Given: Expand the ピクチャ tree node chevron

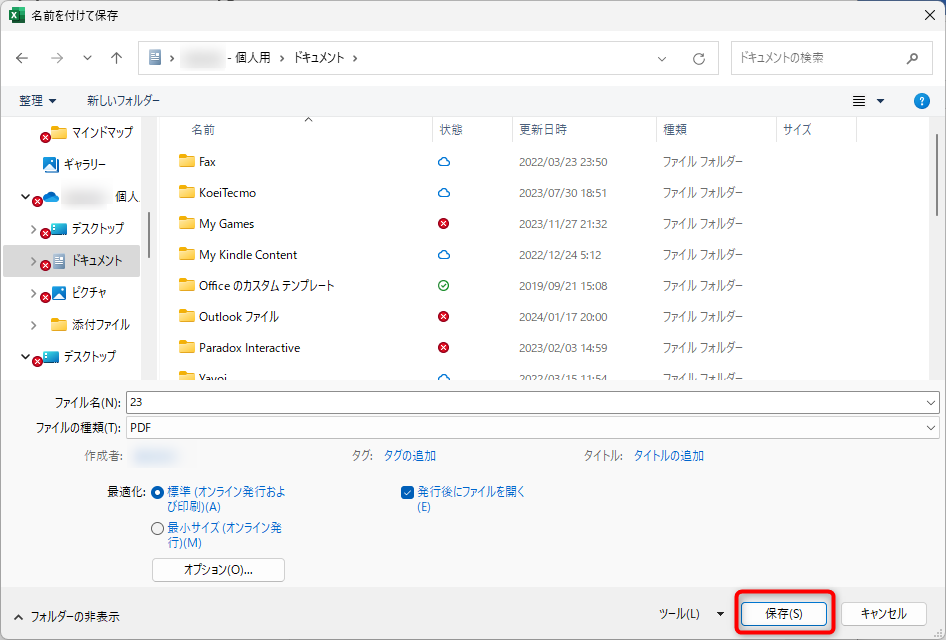Looking at the screenshot, I should point(33,293).
